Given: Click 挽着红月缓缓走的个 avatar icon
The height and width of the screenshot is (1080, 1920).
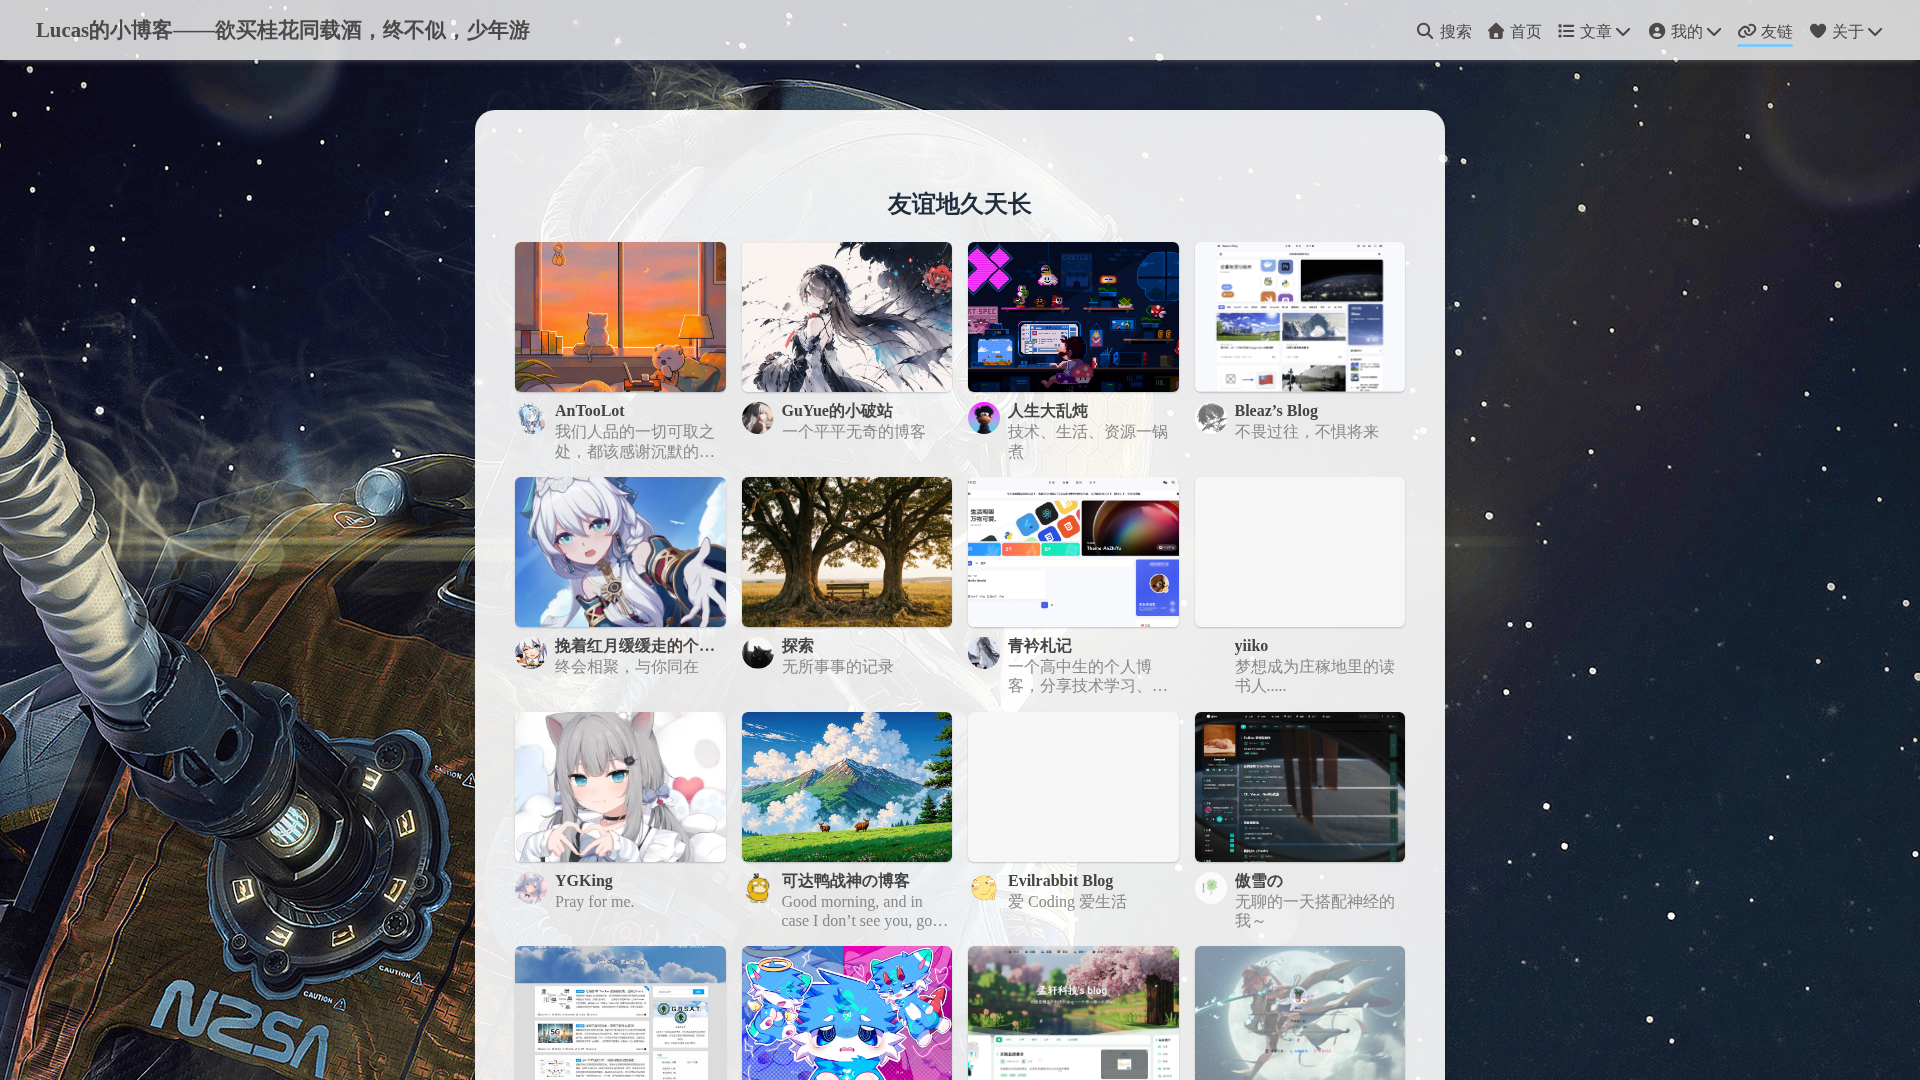Looking at the screenshot, I should coord(531,653).
